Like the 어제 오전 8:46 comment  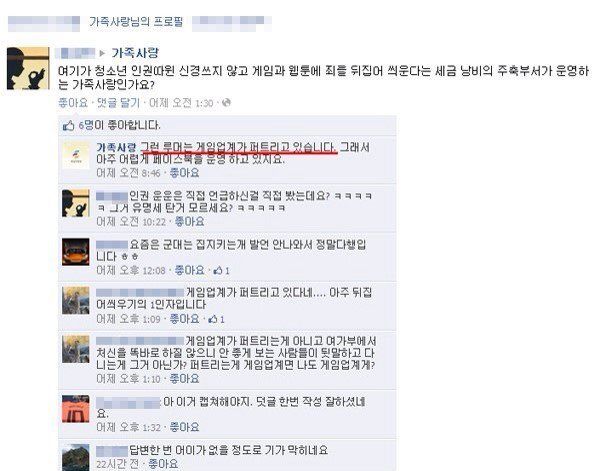click(184, 173)
